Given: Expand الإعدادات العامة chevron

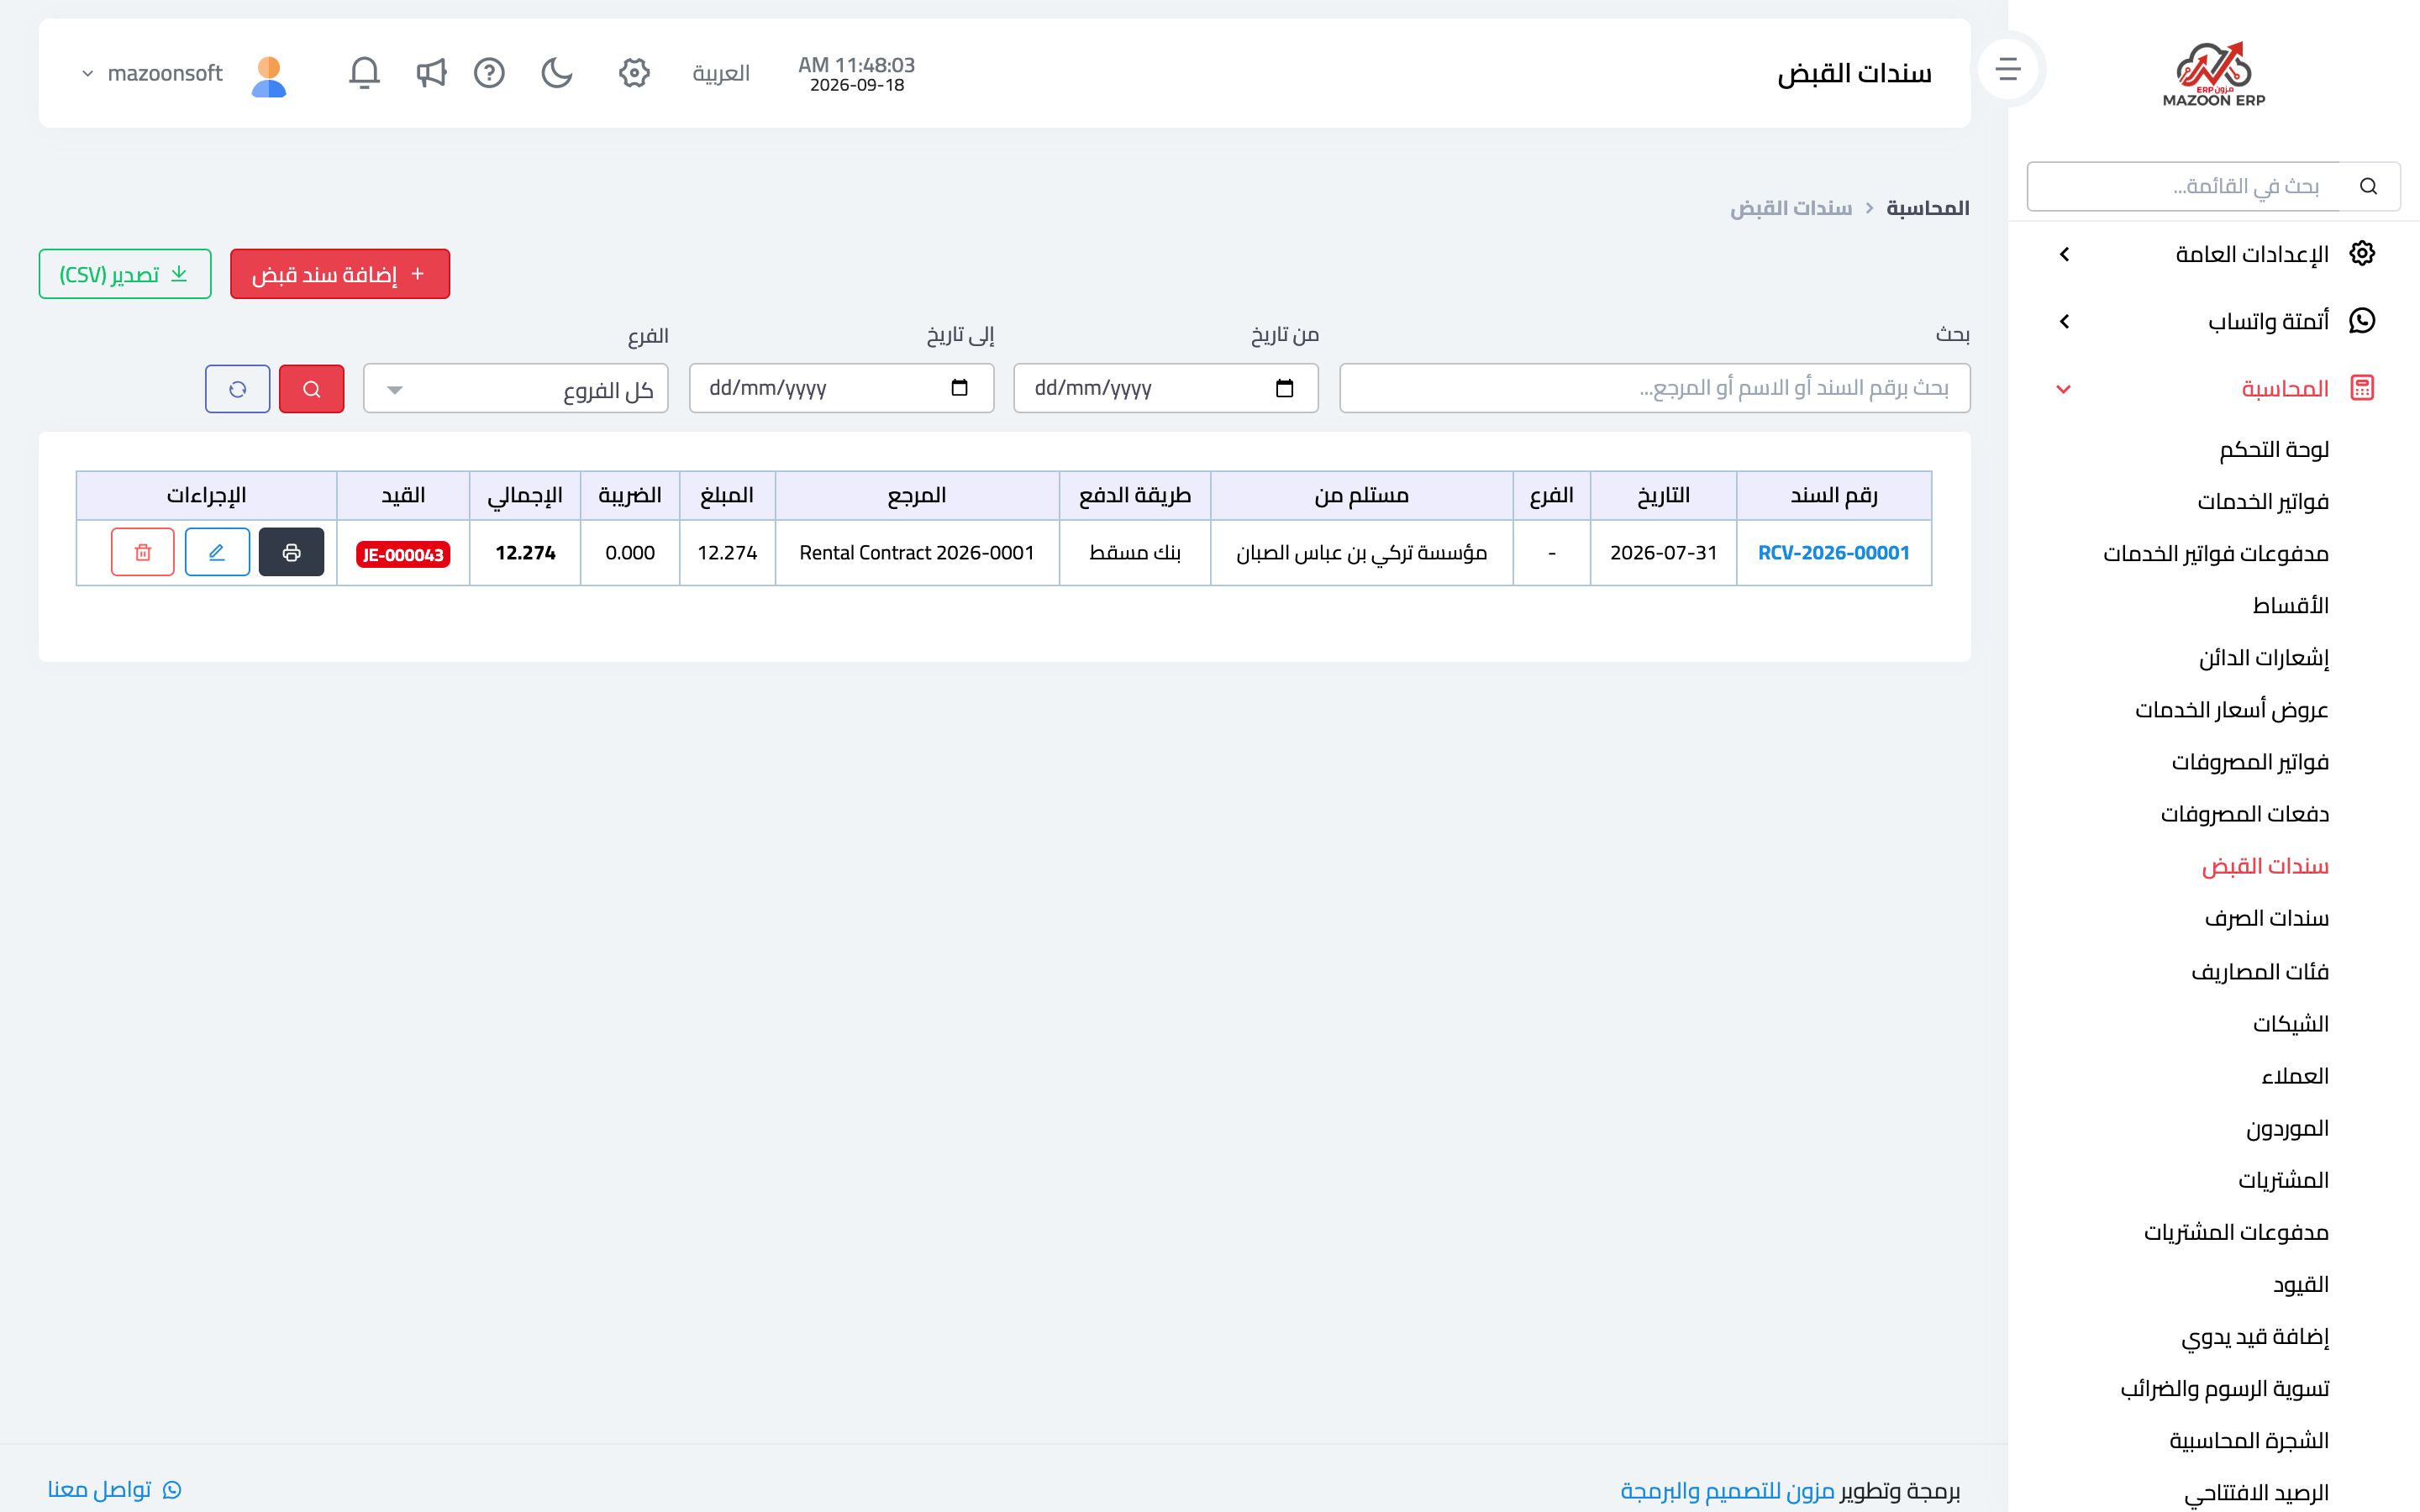Looking at the screenshot, I should pyautogui.click(x=2065, y=254).
